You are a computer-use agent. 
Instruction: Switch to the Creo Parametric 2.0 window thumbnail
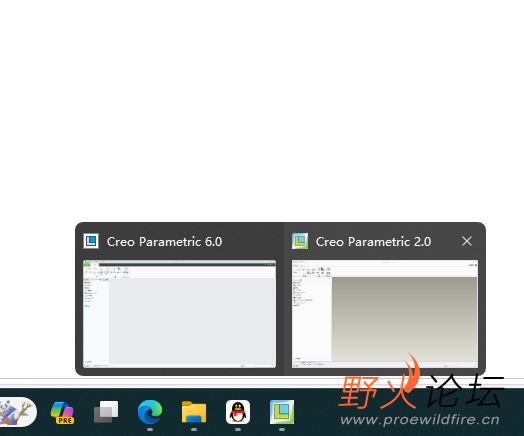click(x=385, y=314)
